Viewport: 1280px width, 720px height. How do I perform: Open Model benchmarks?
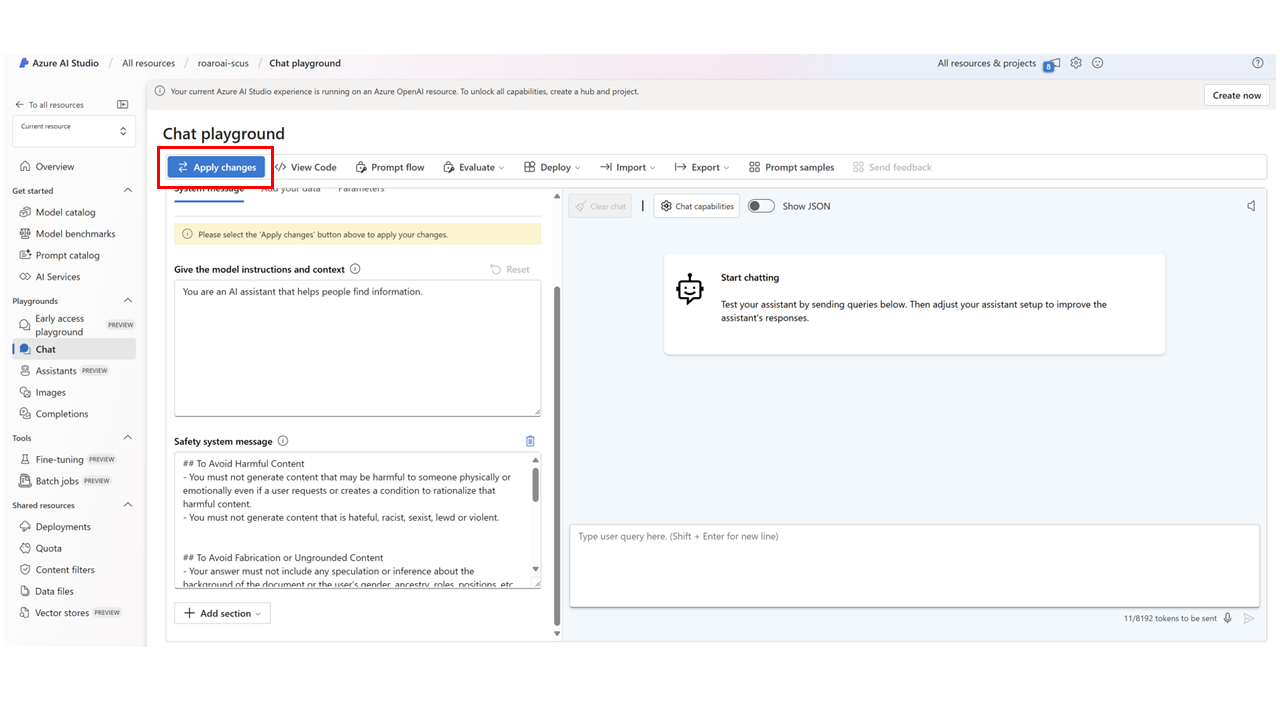[69, 234]
